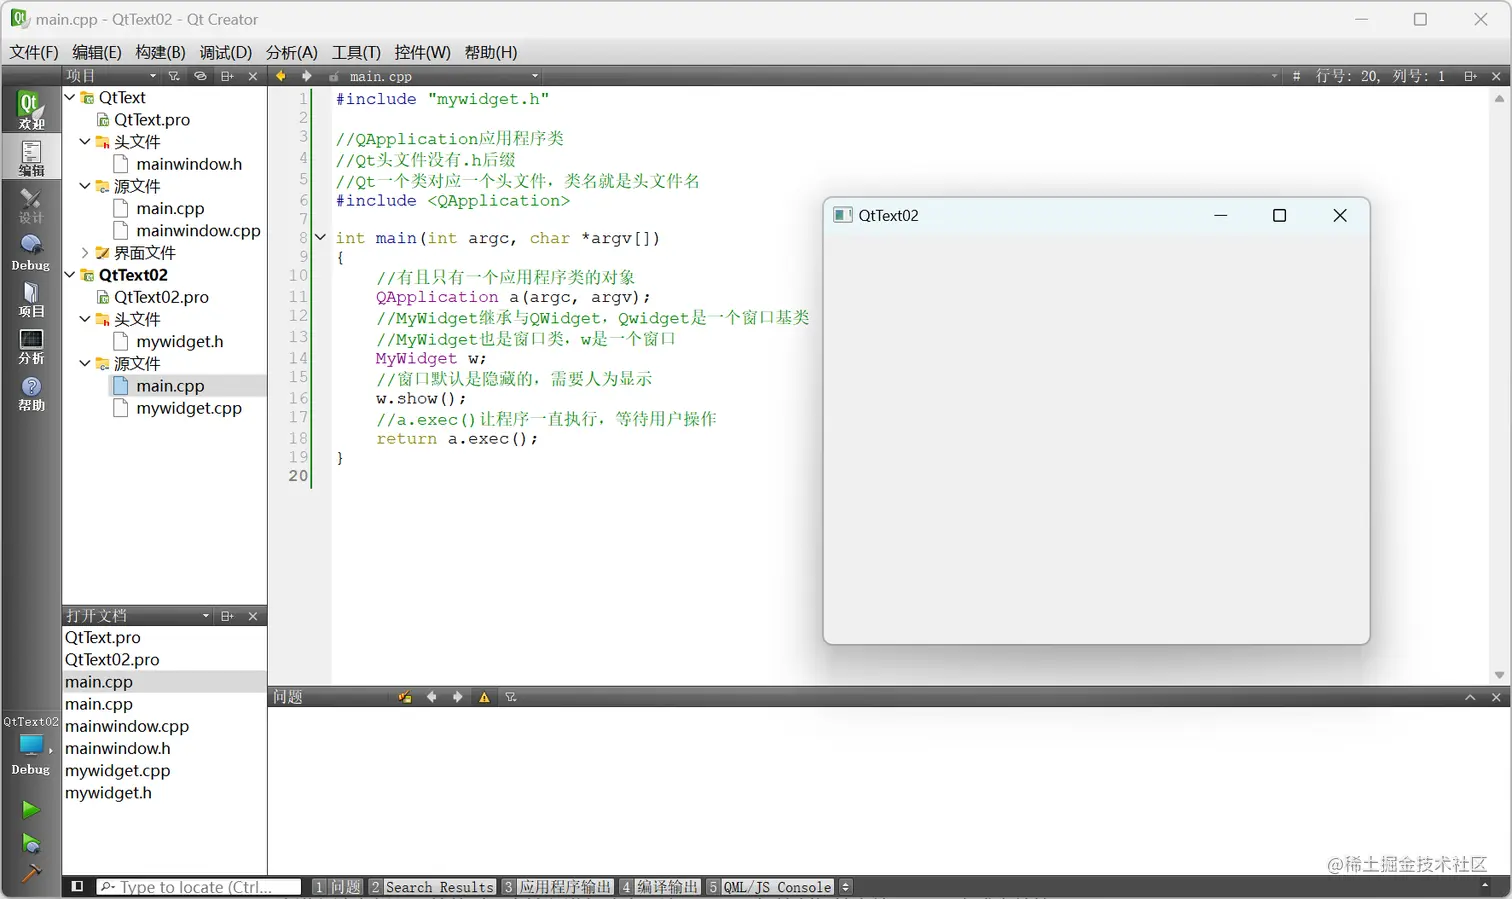This screenshot has height=899, width=1512.
Task: Filter issue categories in 问题 pane
Action: pos(511,697)
